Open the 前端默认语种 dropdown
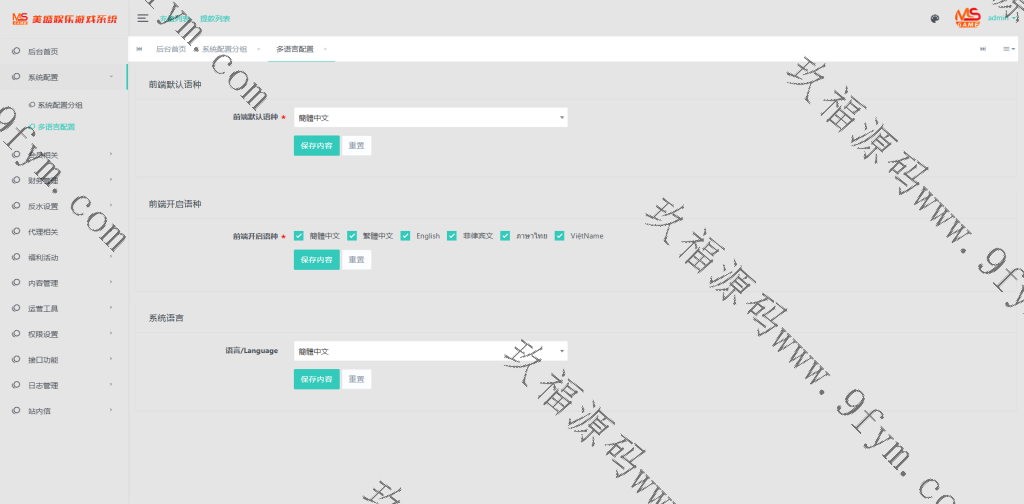Image resolution: width=1024 pixels, height=504 pixels. [x=430, y=118]
